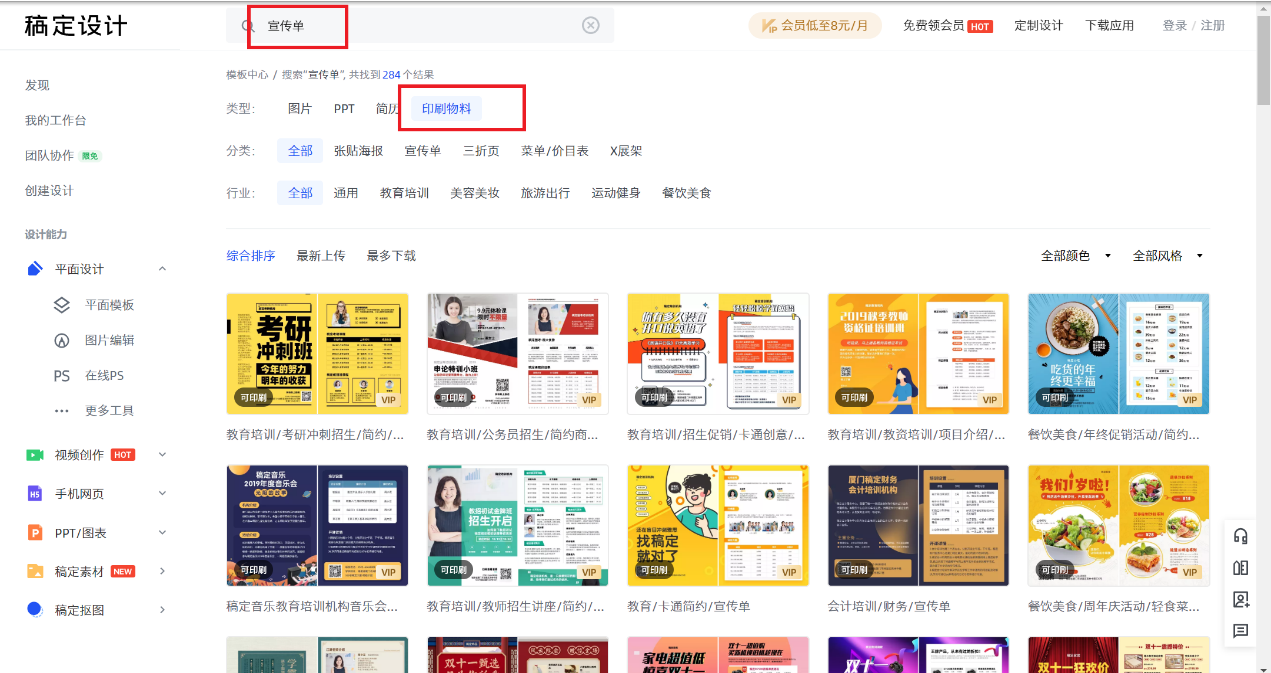This screenshot has height=673, width=1271.
Task: Select the 图片 type tab
Action: (x=300, y=109)
